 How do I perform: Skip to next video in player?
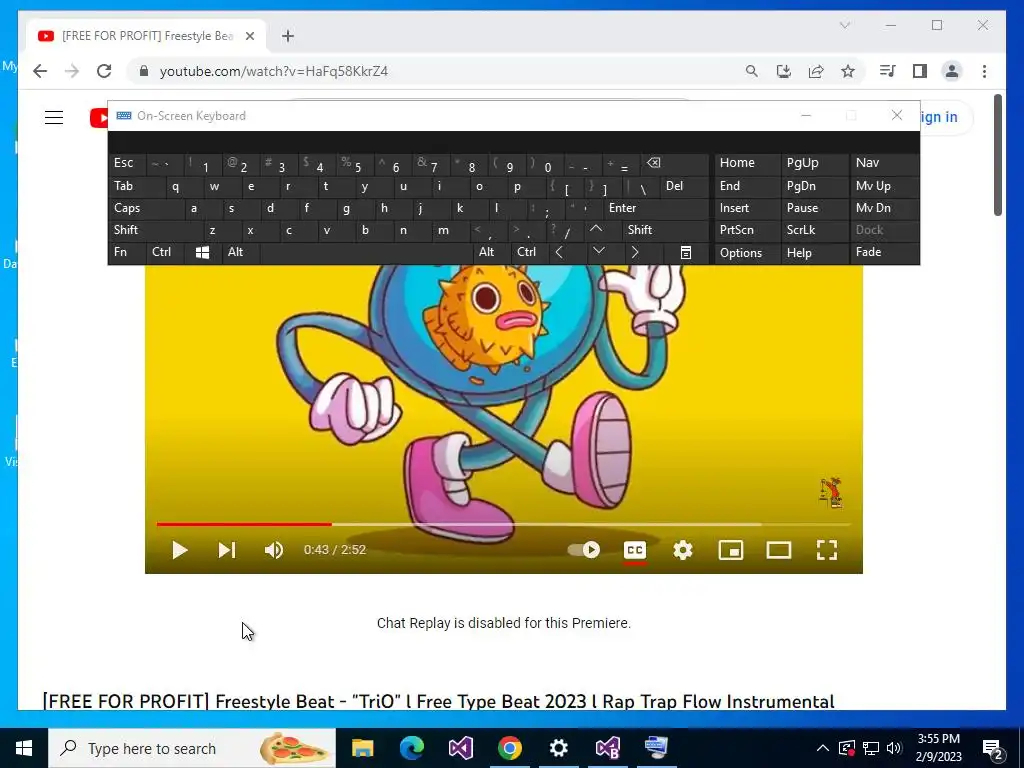point(227,550)
